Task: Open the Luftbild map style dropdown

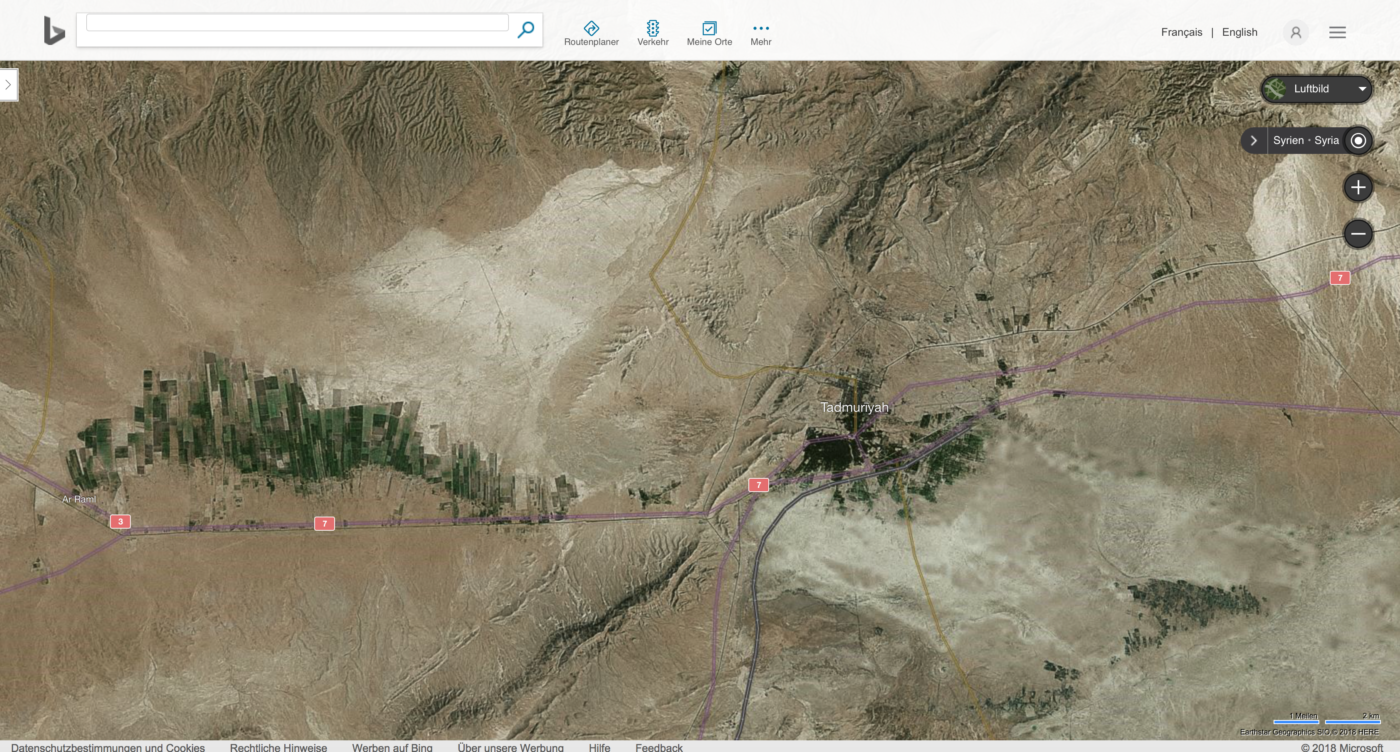Action: 1316,89
